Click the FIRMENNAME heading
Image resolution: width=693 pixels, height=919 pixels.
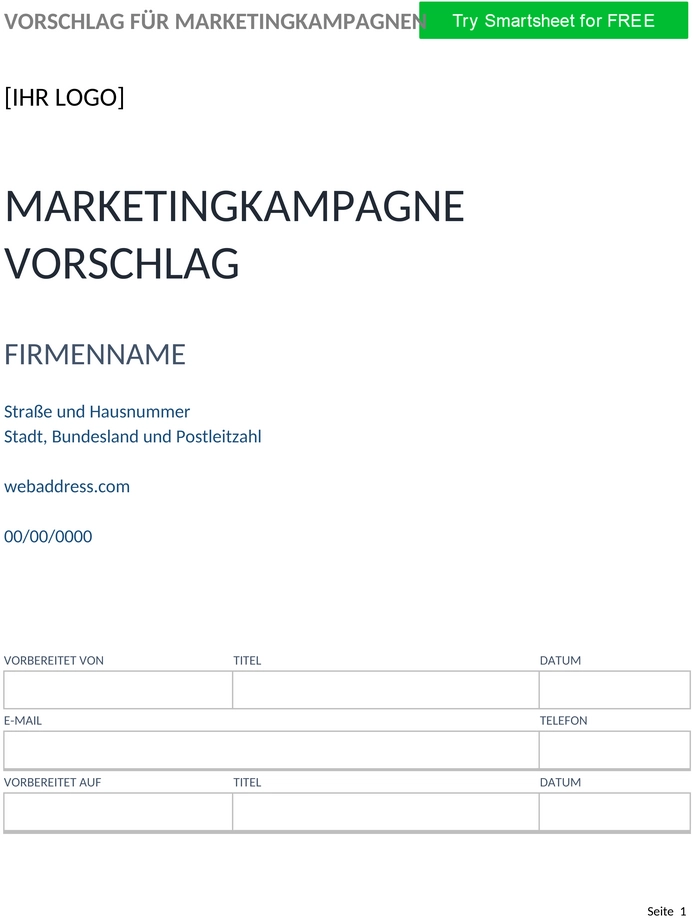[x=95, y=355]
